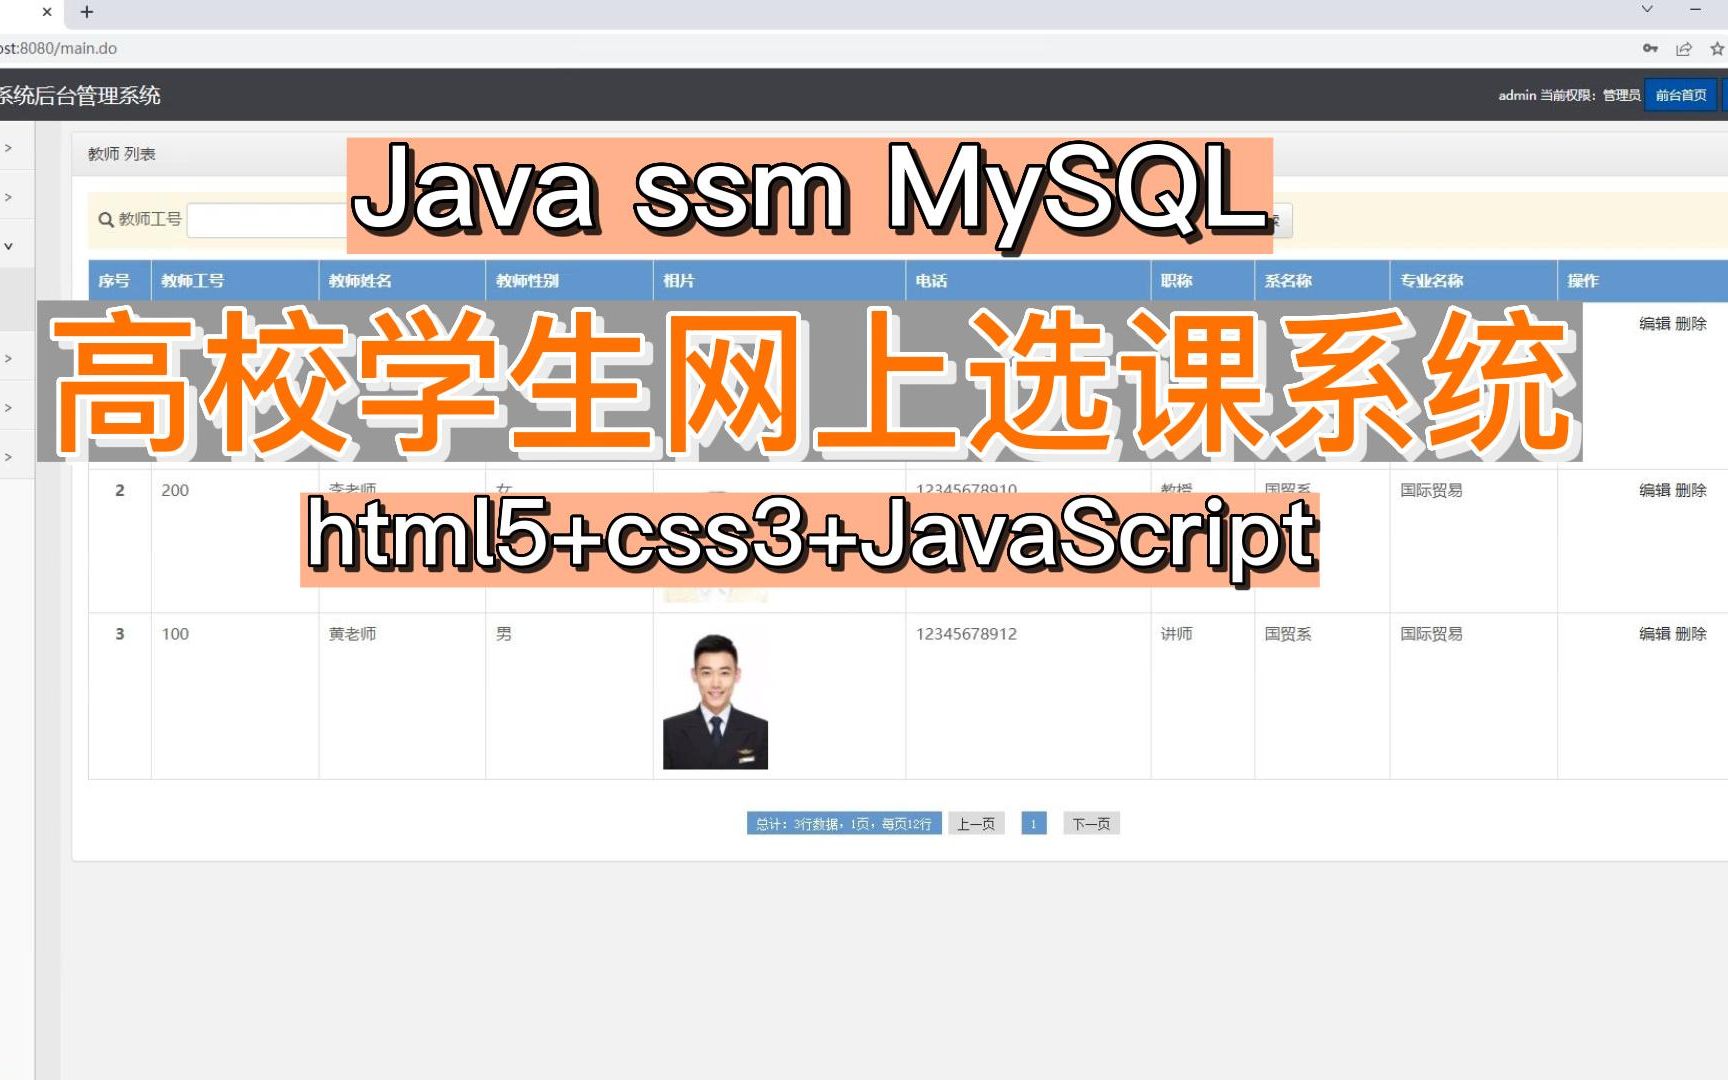Click row number 3 cell

pos(120,634)
